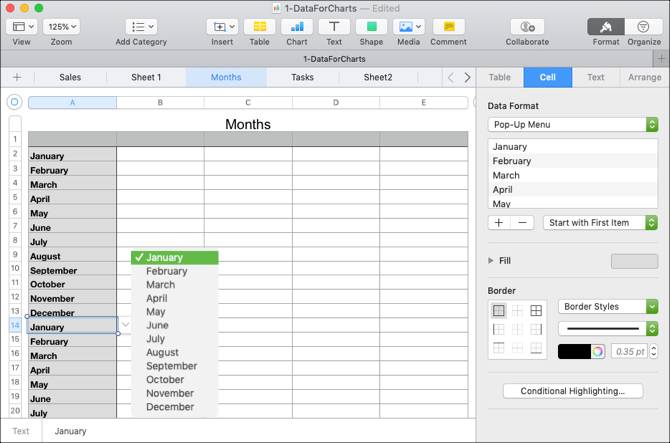This screenshot has height=443, width=670.
Task: Toggle the Format sidebar button
Action: click(606, 26)
